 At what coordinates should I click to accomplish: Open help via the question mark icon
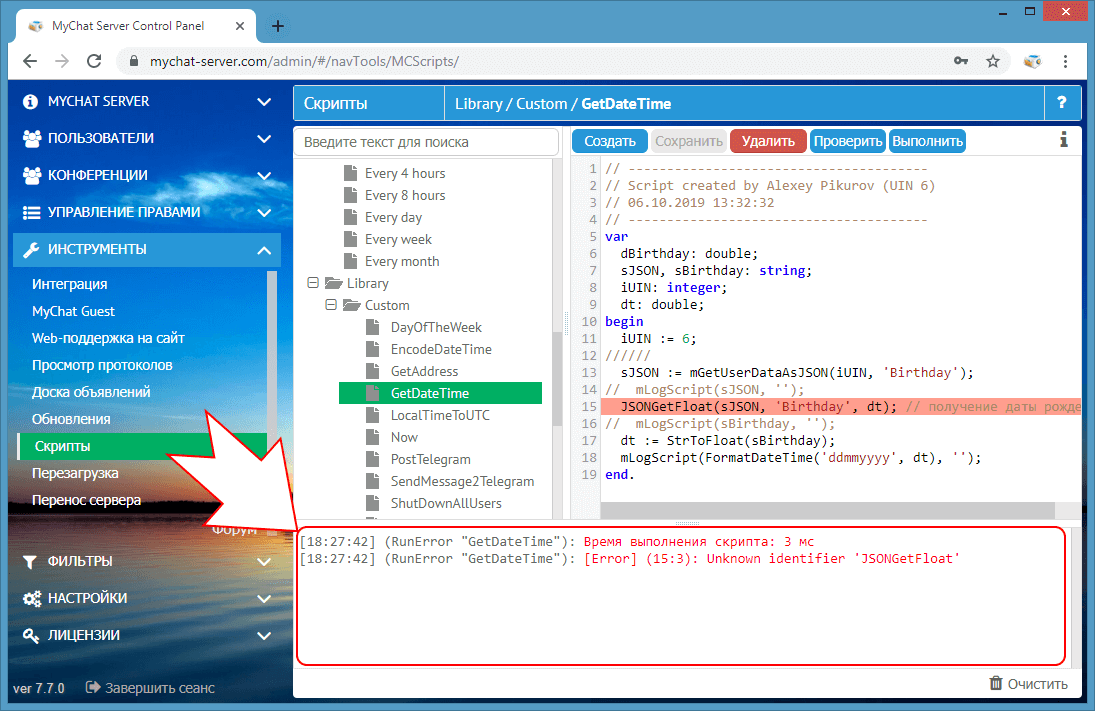[1063, 103]
